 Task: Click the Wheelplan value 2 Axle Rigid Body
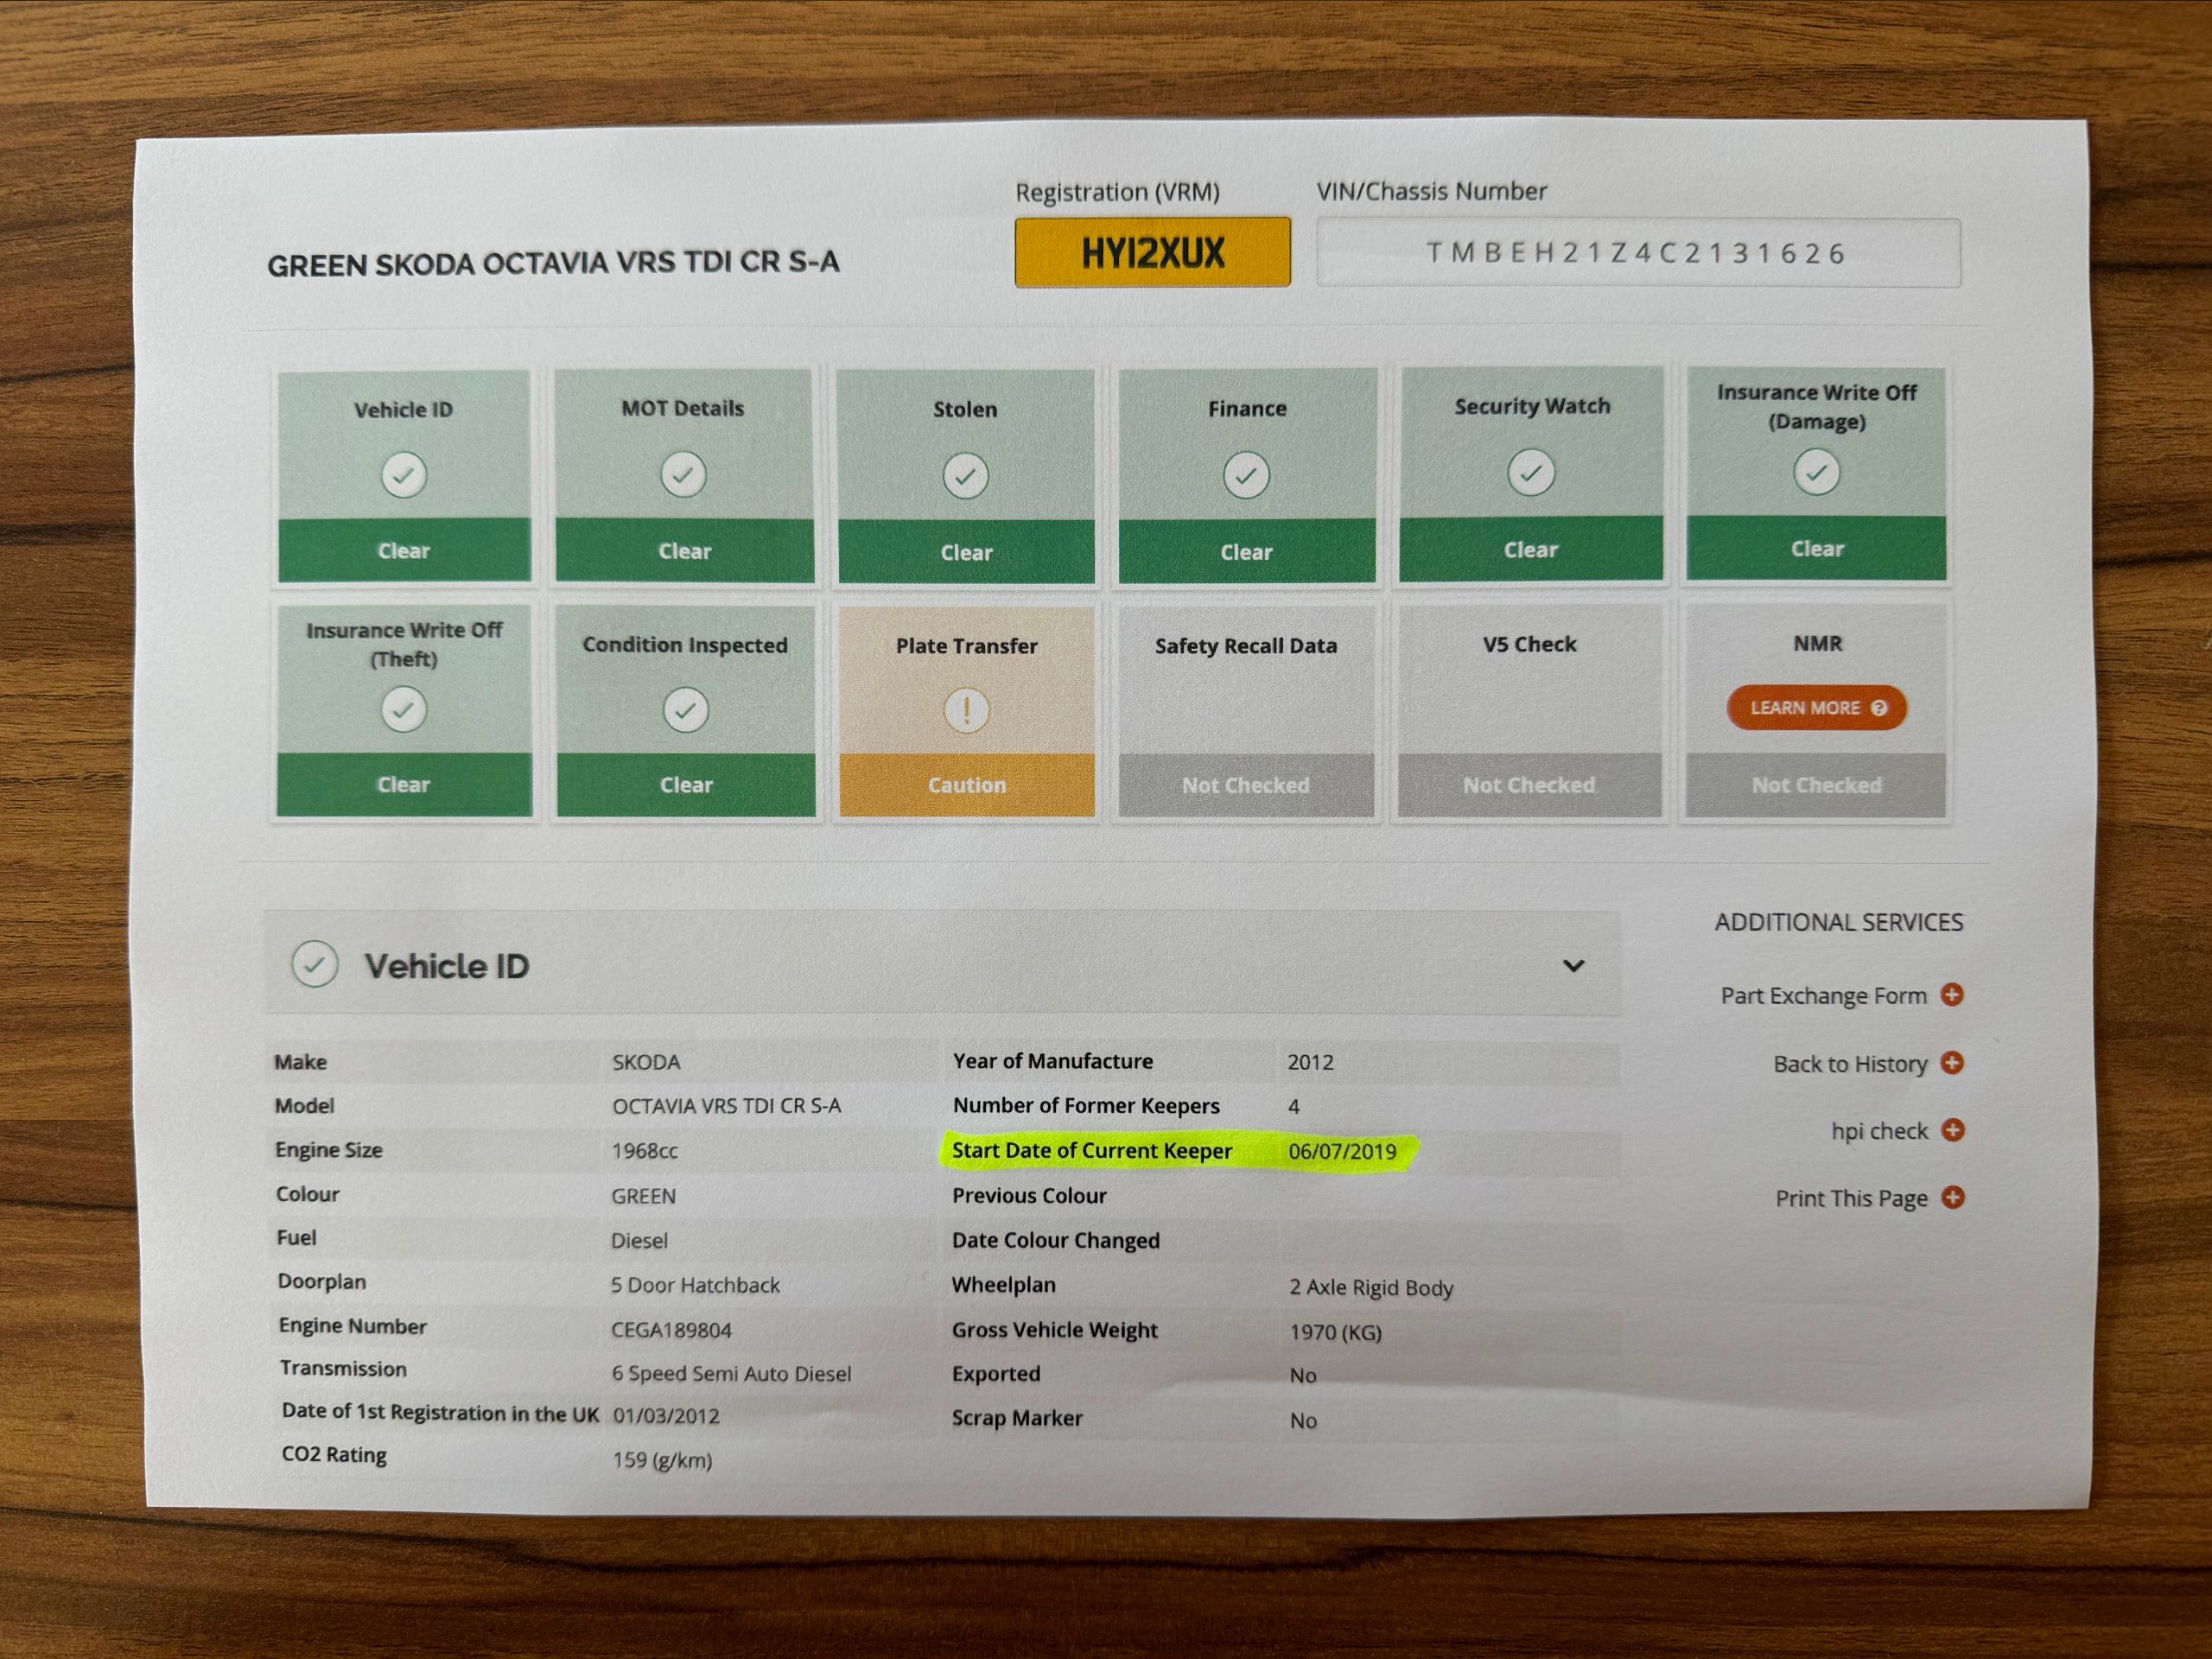click(x=1371, y=1288)
